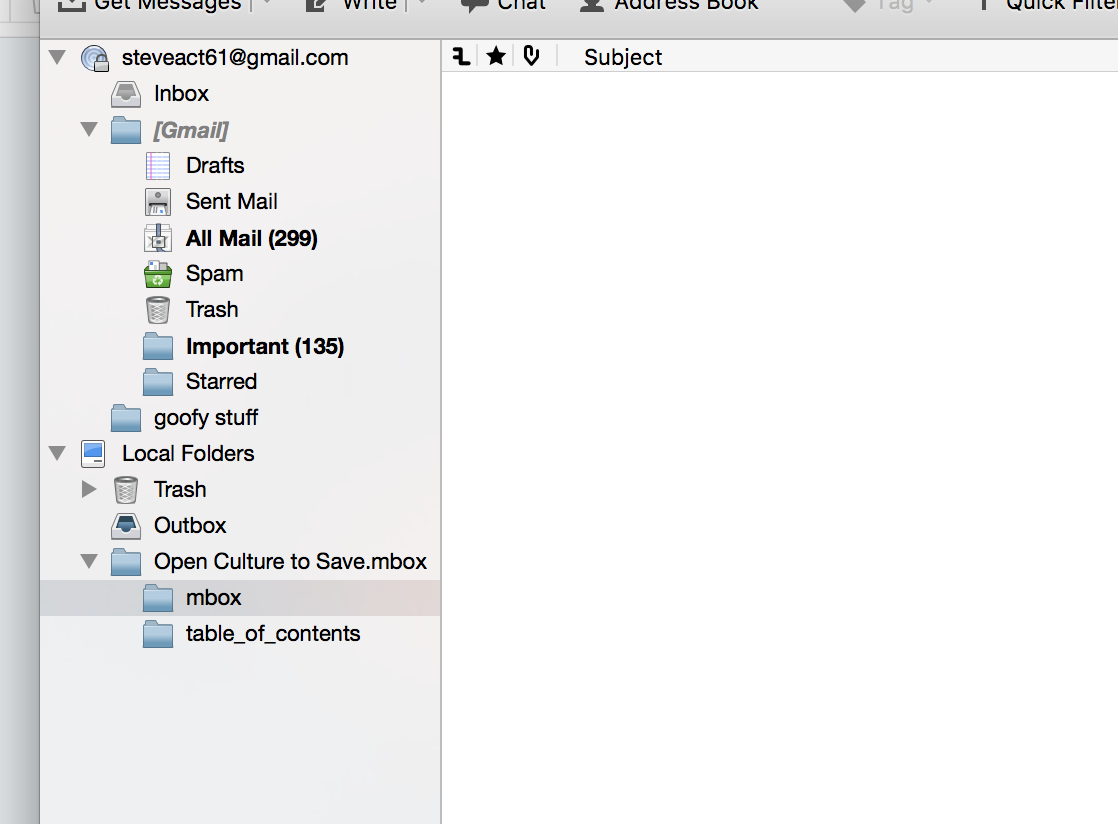
Task: Sort messages by the starred column
Action: tap(496, 57)
